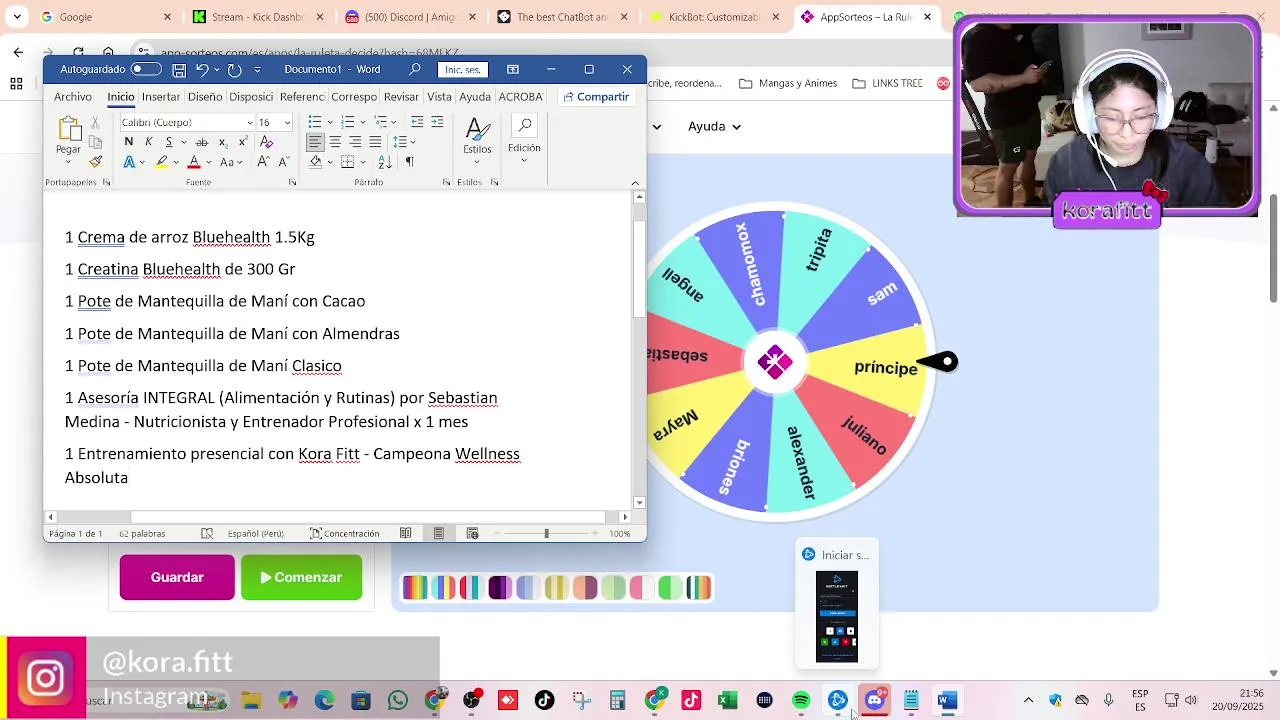
Task: Click the Save disk icon in Word title bar
Action: [x=179, y=70]
